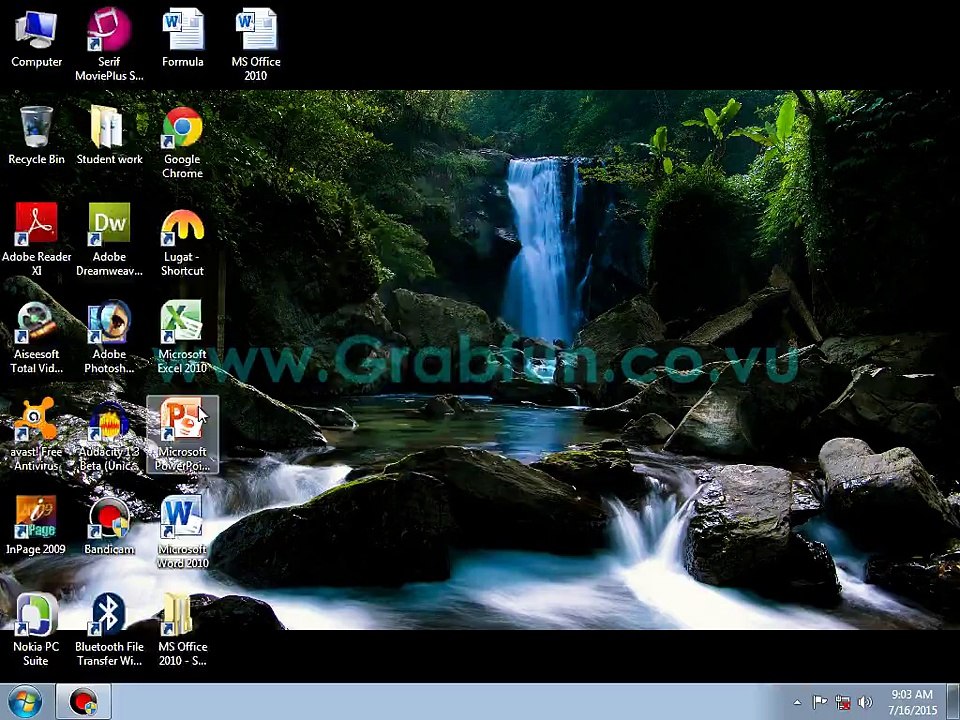Select Microsoft Excel 2010 shortcut
Viewport: 960px width, 720px height.
(x=182, y=337)
